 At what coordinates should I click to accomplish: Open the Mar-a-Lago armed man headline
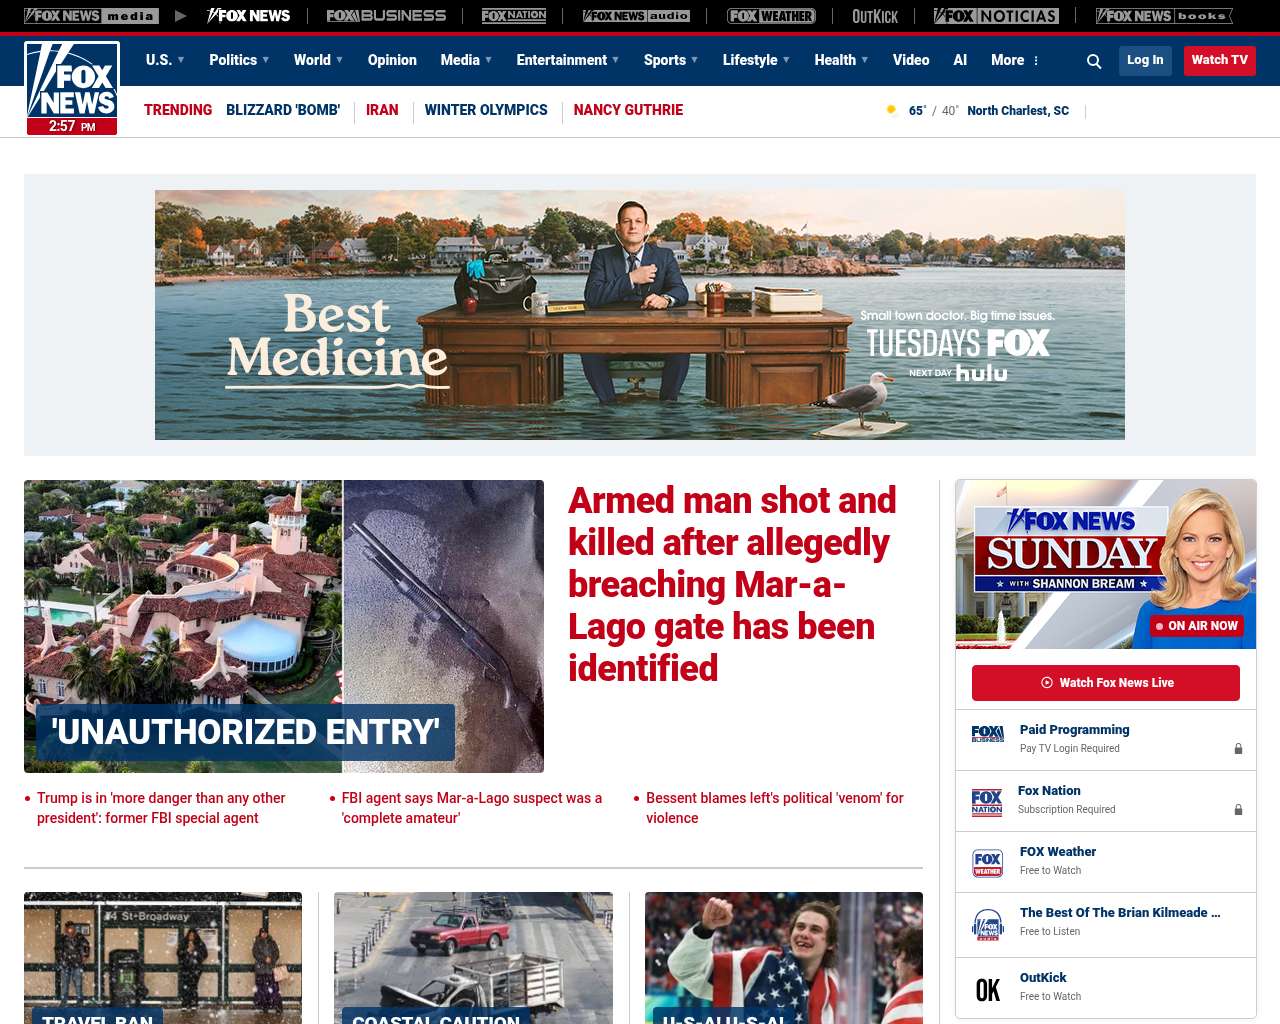click(732, 584)
